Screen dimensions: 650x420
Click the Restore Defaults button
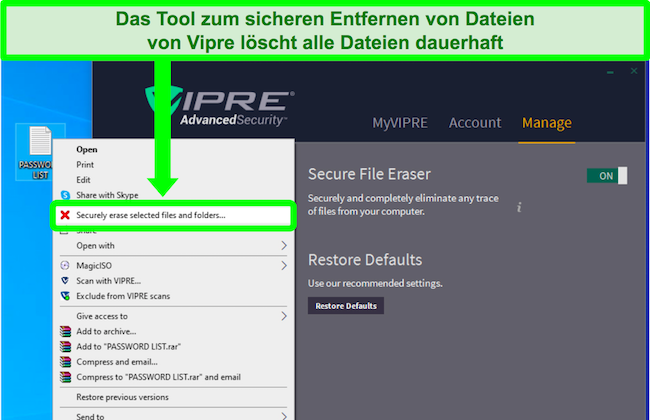(x=346, y=306)
